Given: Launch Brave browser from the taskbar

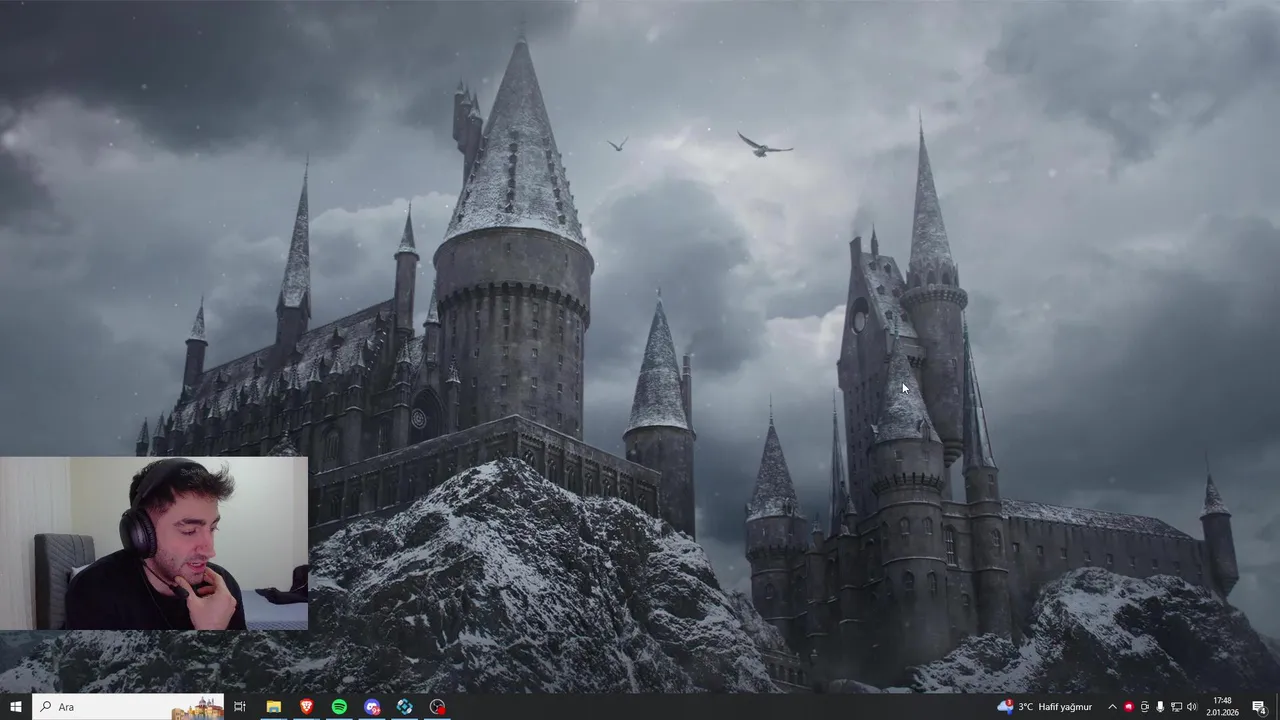Looking at the screenshot, I should pos(306,707).
